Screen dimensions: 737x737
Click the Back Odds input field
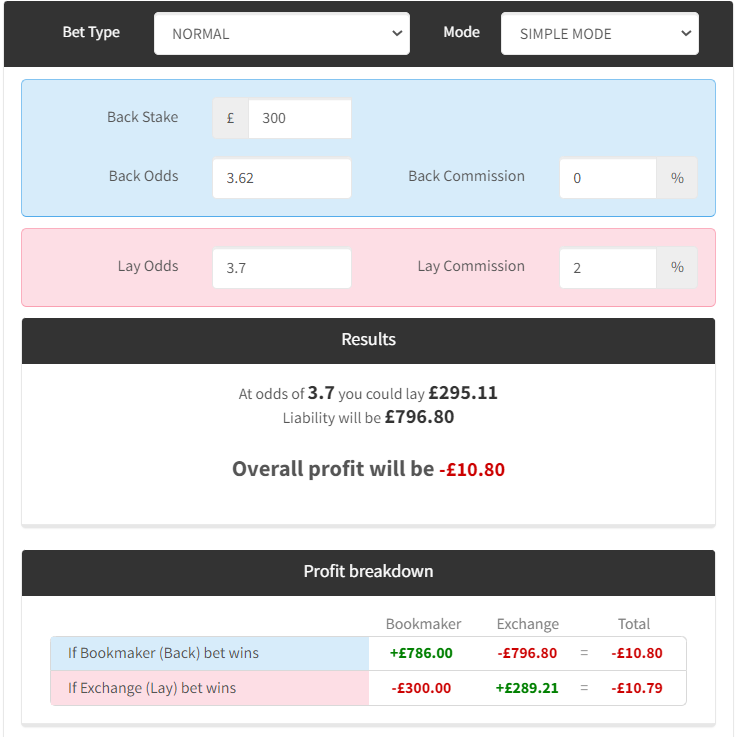click(x=282, y=178)
